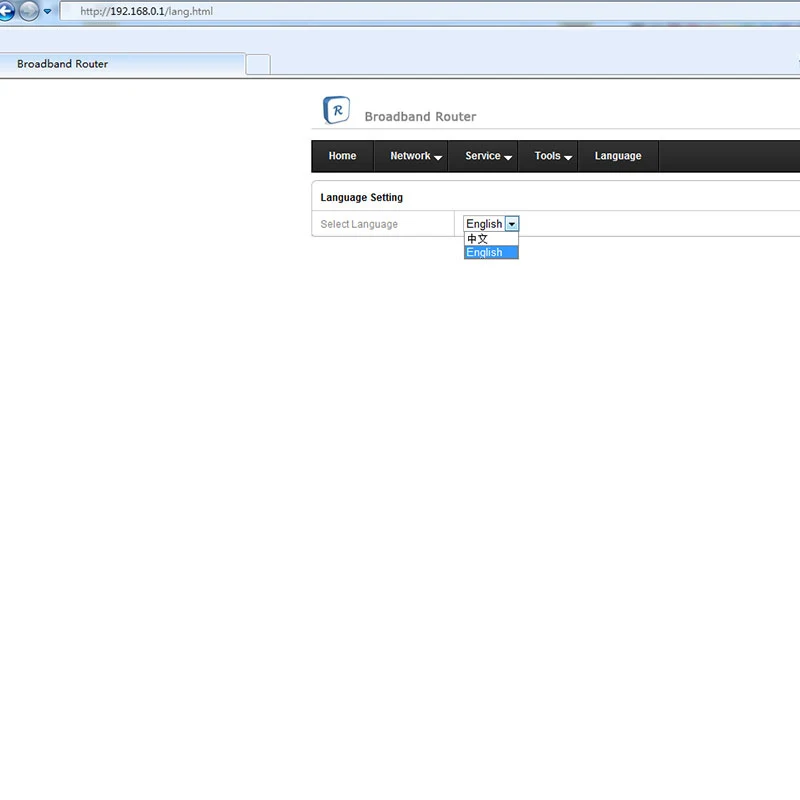Click the blue R router logo
Screen dimensions: 800x800
[x=337, y=110]
